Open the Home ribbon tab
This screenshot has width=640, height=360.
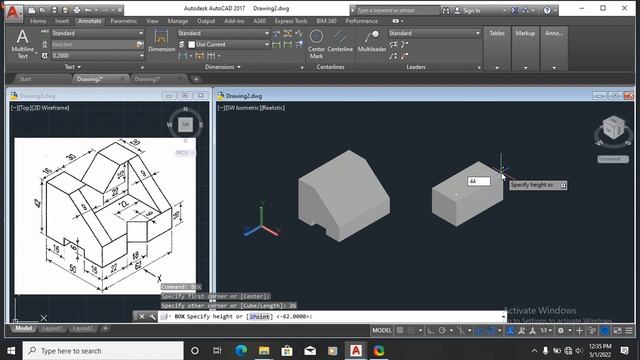click(38, 21)
